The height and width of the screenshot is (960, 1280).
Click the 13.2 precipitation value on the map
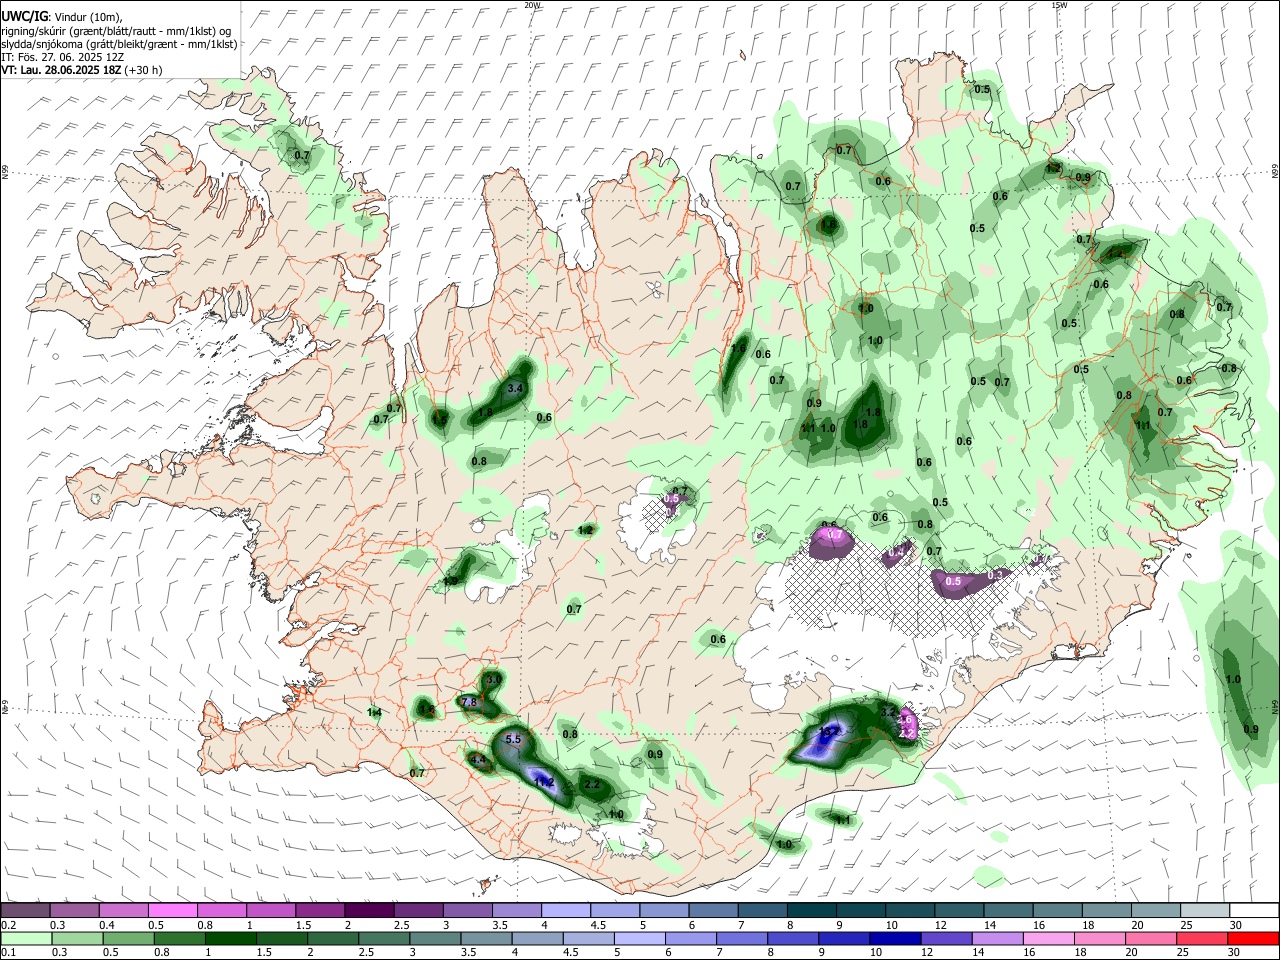pyautogui.click(x=828, y=733)
